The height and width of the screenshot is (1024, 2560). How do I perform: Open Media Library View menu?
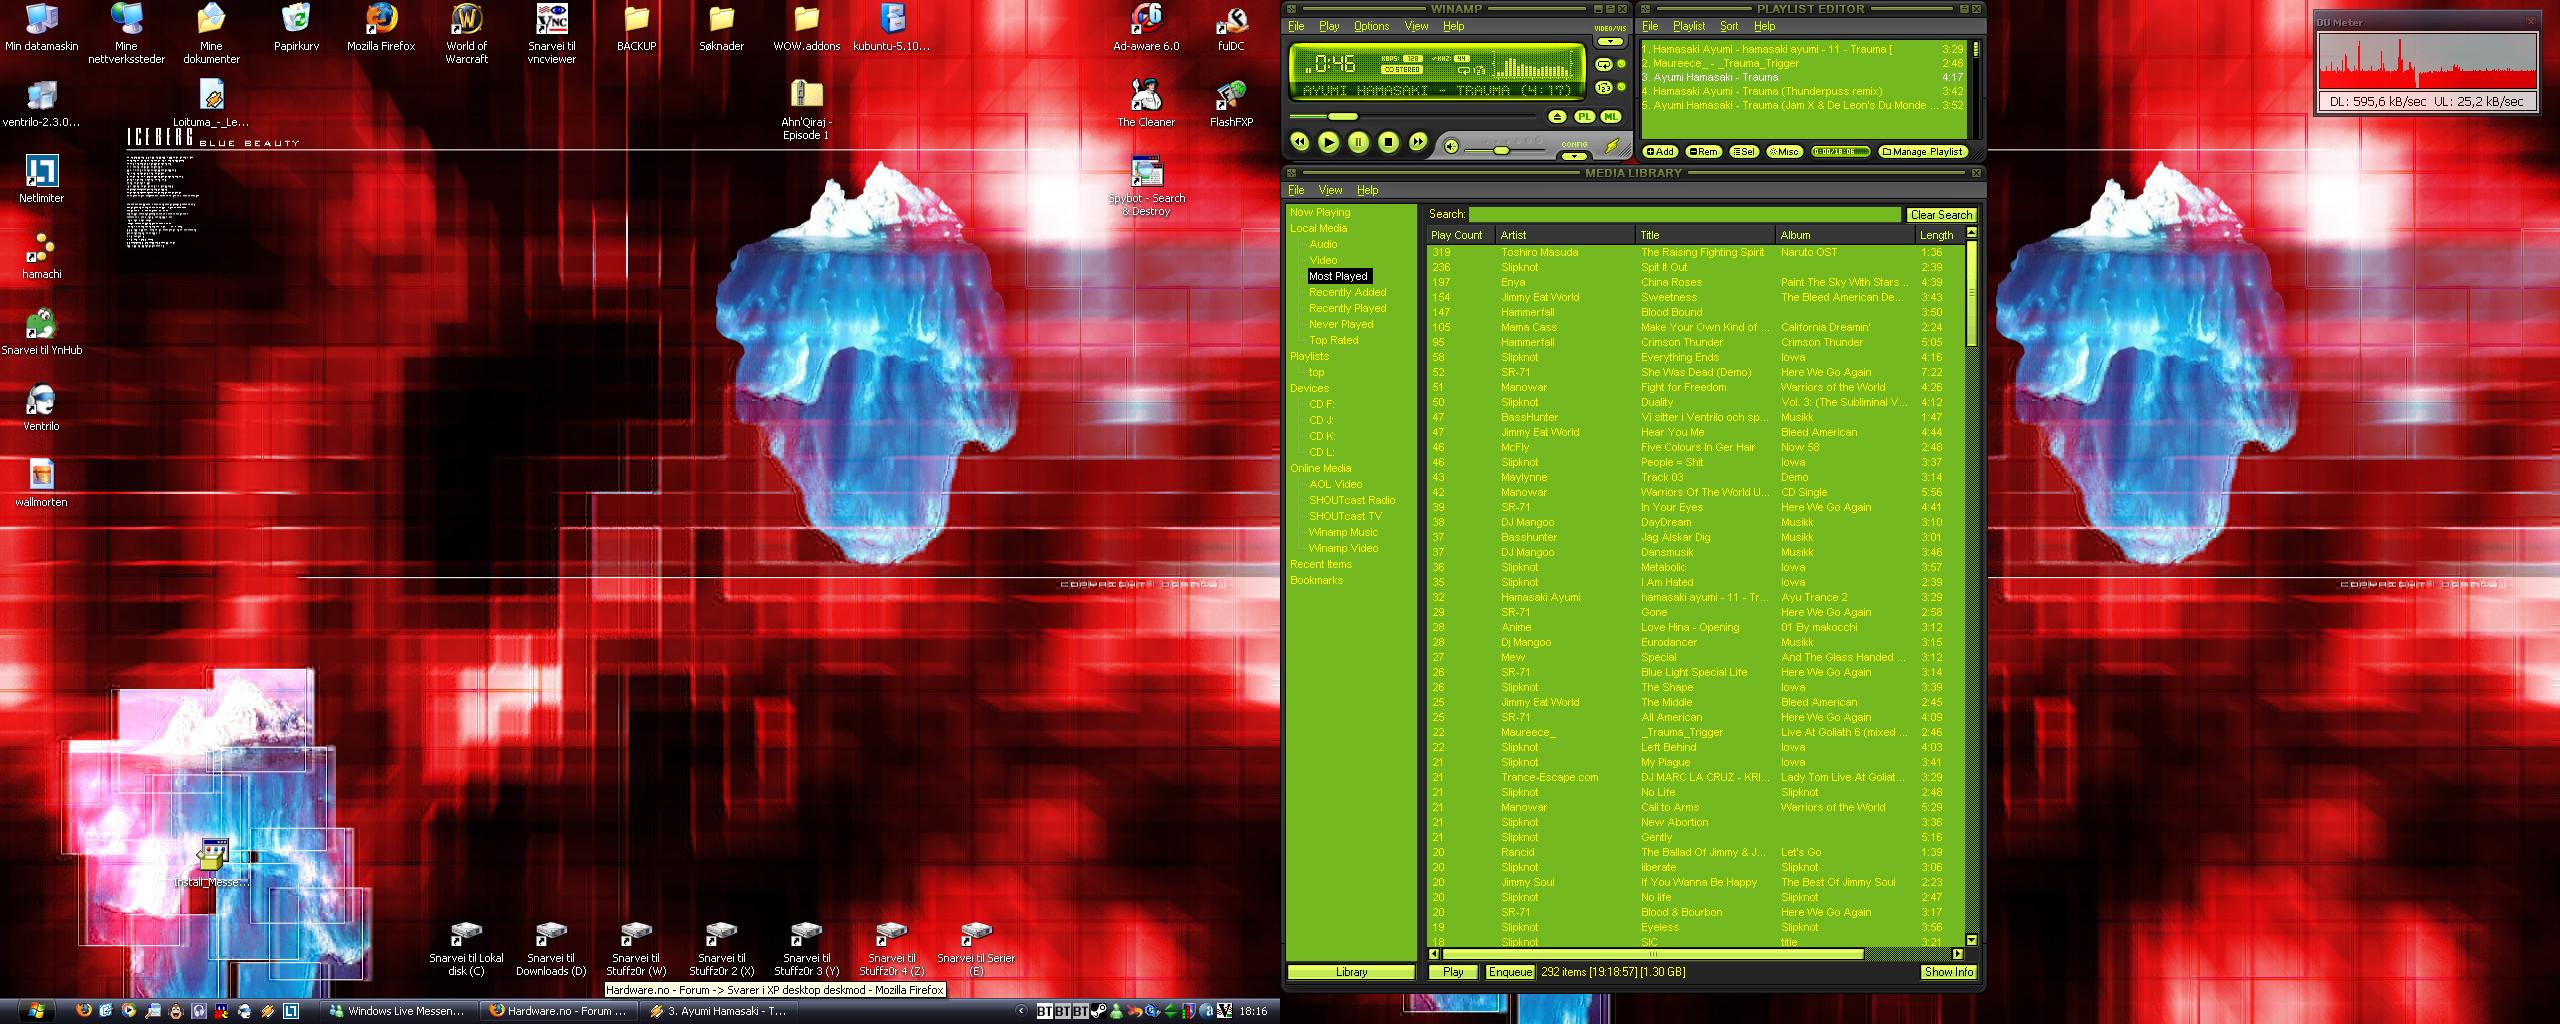[x=1330, y=190]
